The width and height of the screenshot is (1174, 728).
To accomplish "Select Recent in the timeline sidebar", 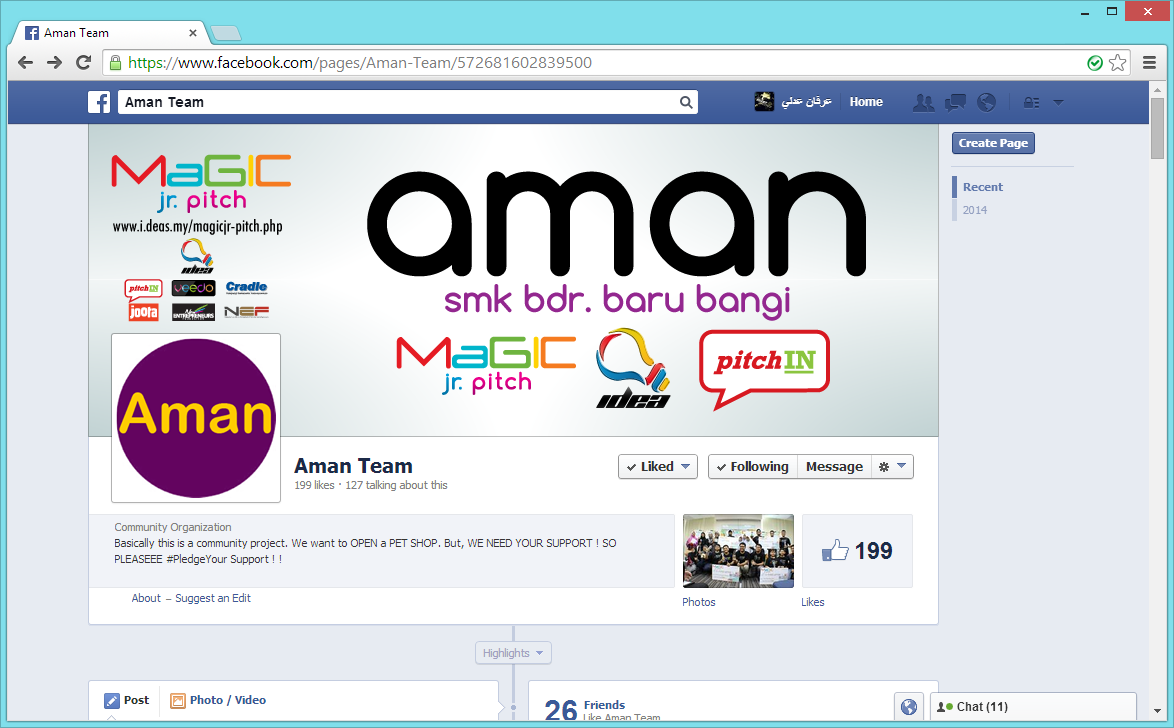I will coord(982,187).
